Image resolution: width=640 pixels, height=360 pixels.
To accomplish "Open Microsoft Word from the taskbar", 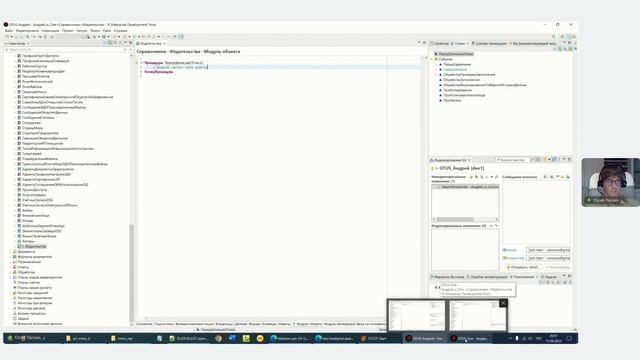I will coord(232,338).
